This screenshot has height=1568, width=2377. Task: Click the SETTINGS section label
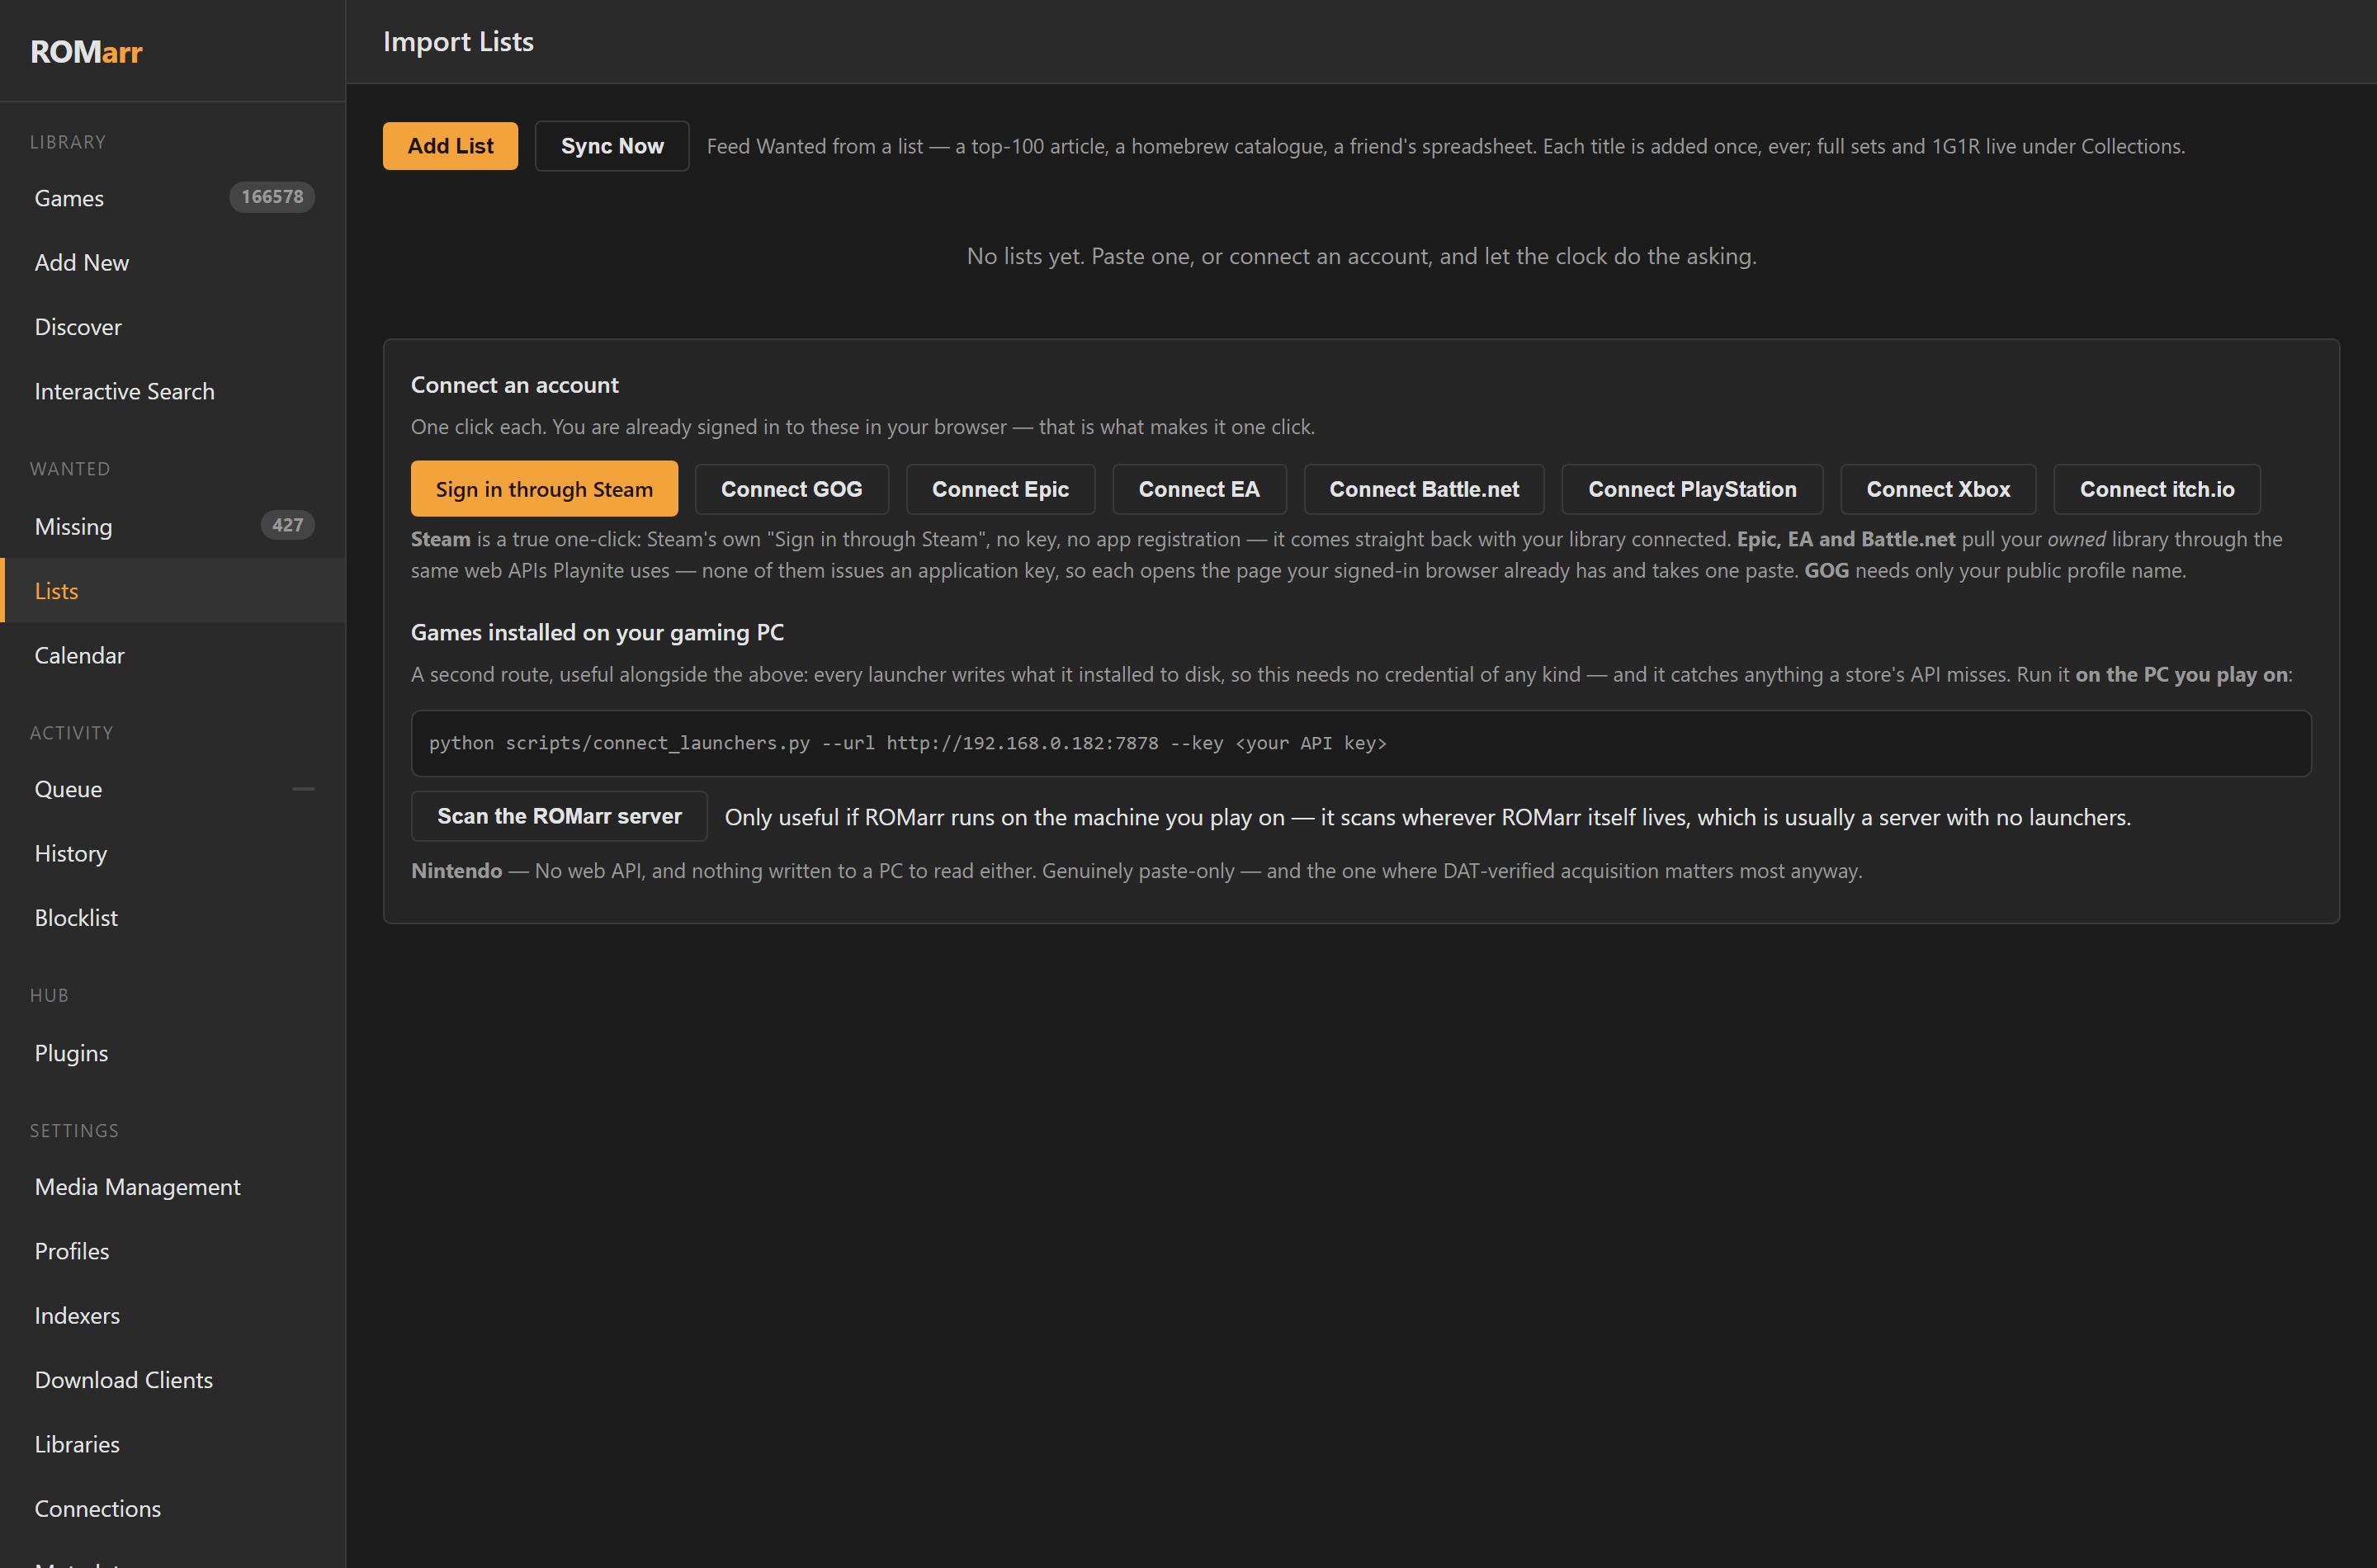pos(74,1130)
